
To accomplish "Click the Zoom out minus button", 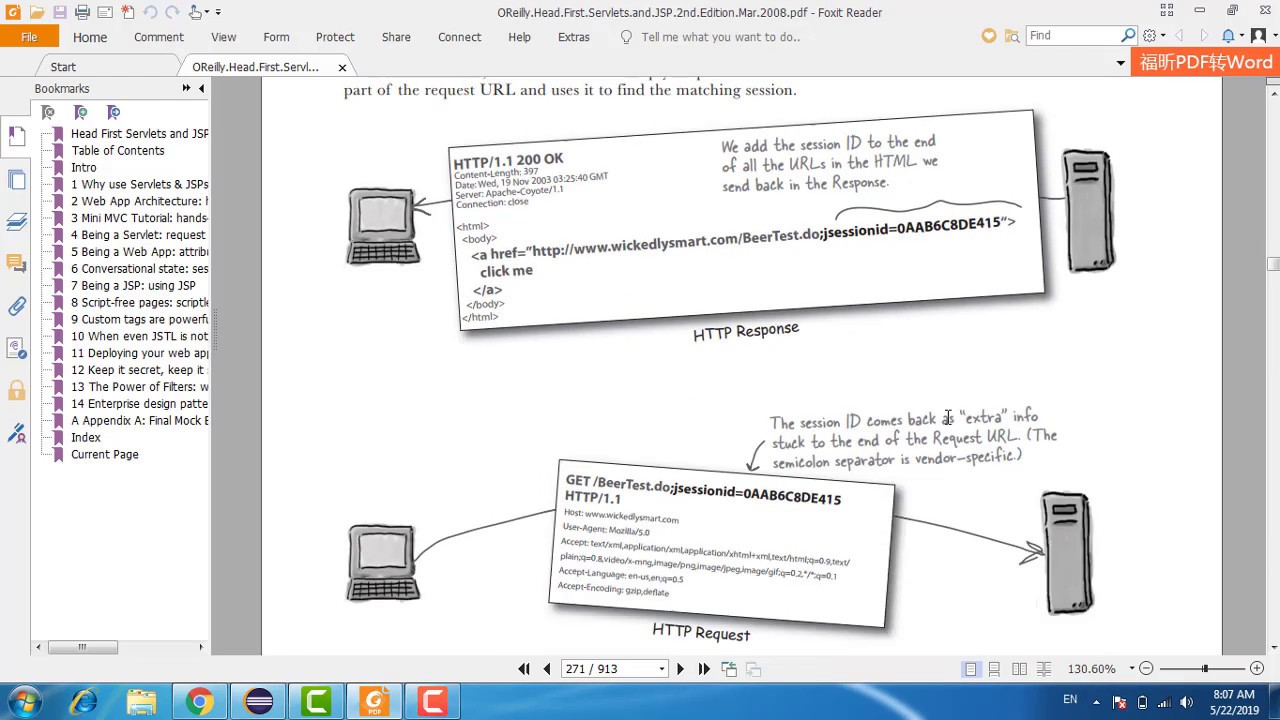I will (x=1147, y=668).
